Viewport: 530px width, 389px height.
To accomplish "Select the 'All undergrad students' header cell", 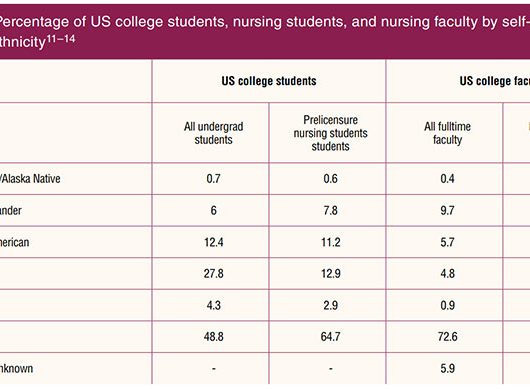I will [213, 133].
